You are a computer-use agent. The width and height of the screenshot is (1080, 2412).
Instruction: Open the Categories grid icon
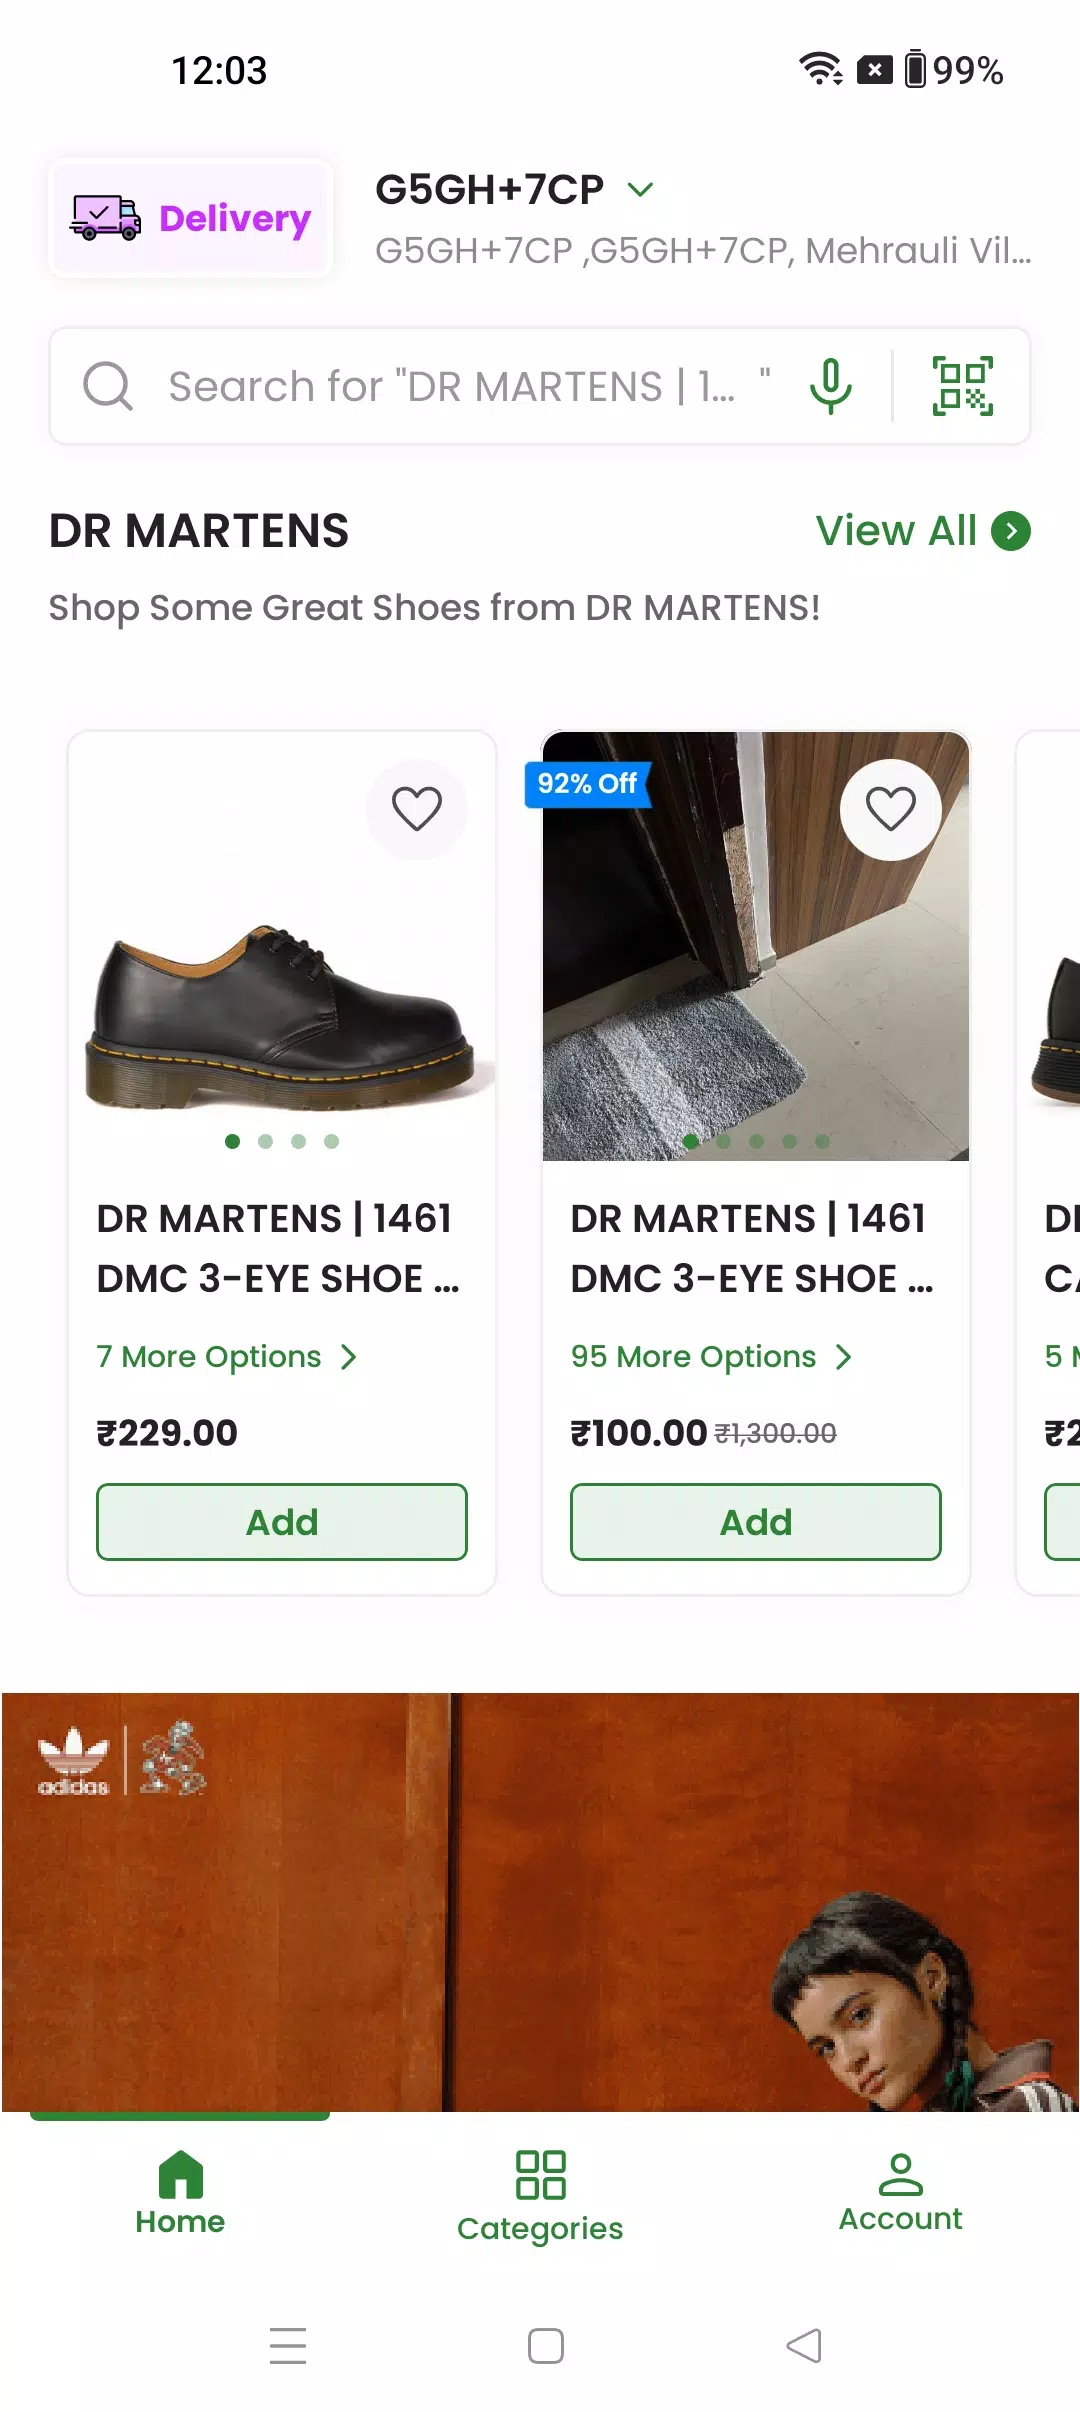coord(540,2174)
